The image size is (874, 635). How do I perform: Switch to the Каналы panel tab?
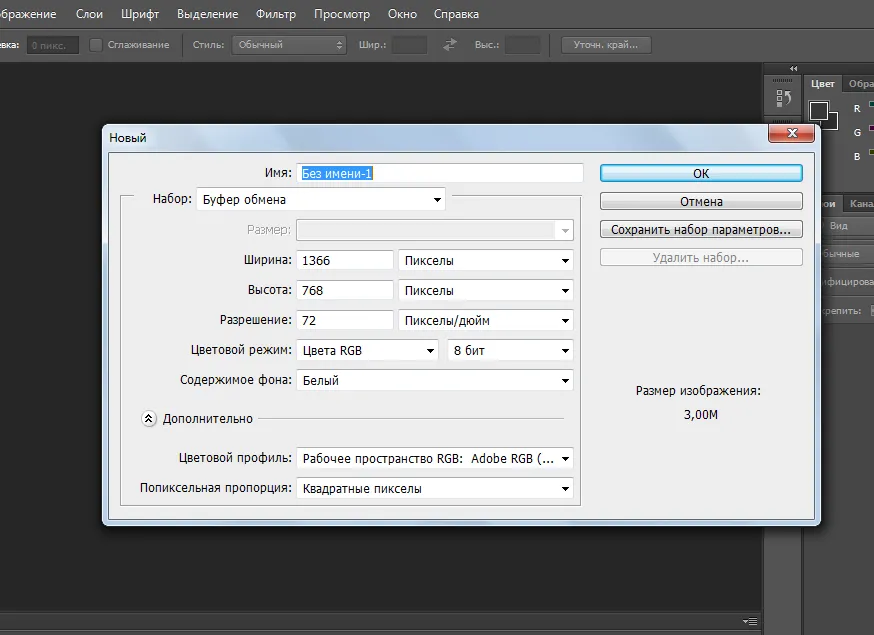[x=860, y=203]
